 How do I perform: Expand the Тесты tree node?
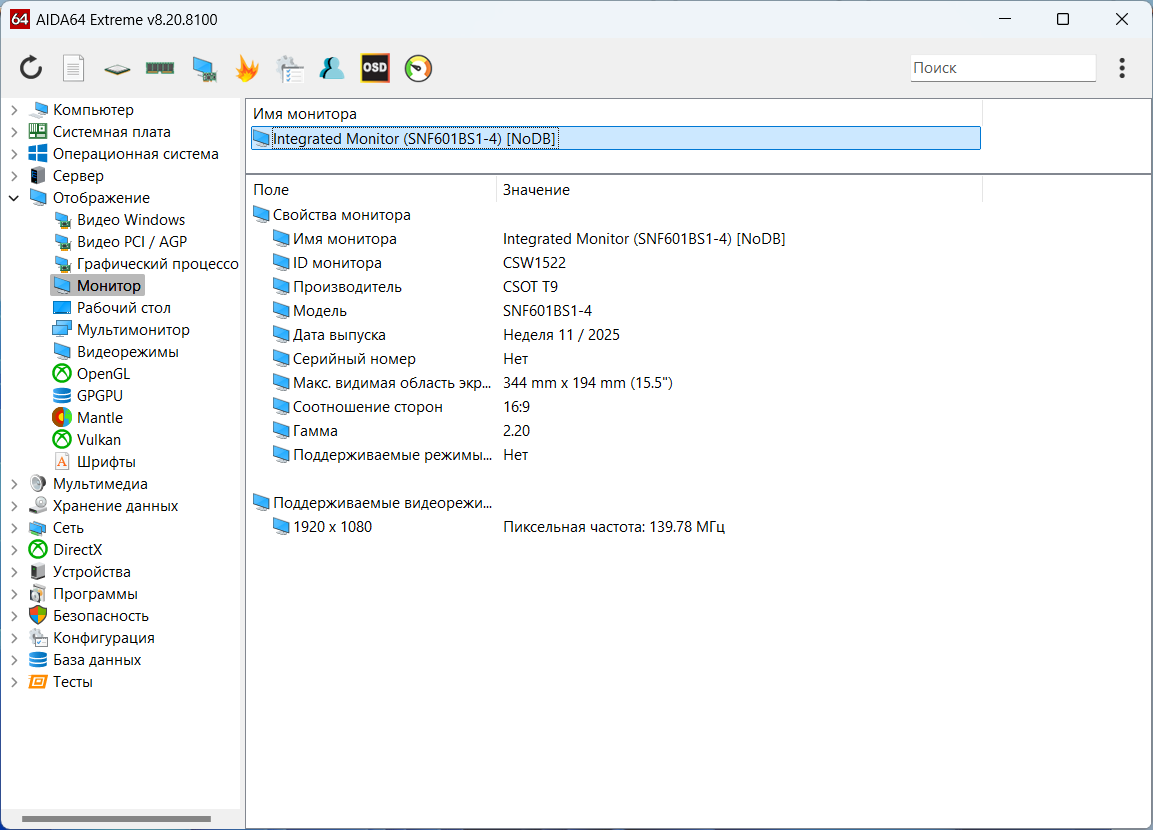(14, 682)
